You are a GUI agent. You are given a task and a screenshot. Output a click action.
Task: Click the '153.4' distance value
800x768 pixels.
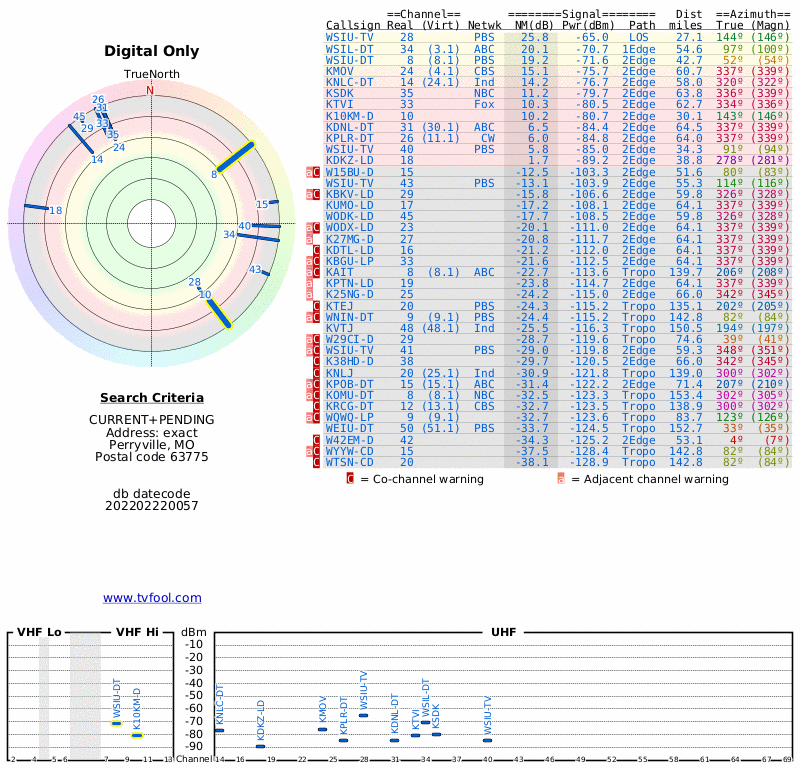click(686, 395)
